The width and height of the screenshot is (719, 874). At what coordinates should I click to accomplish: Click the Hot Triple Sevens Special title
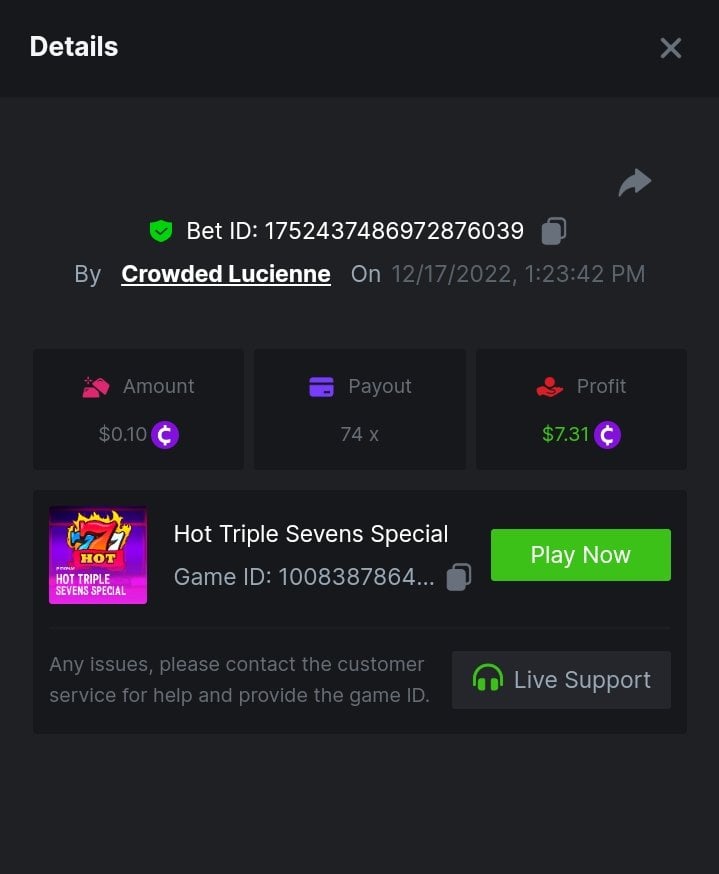311,534
